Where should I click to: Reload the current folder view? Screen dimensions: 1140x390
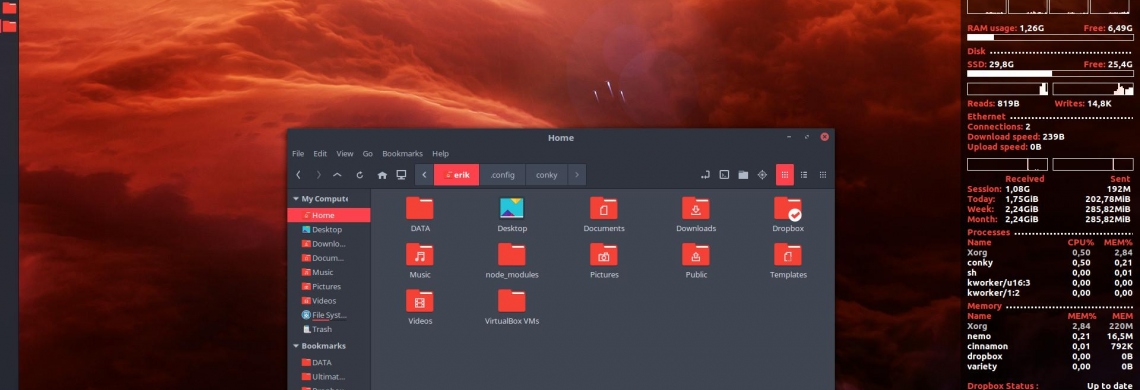[x=359, y=175]
